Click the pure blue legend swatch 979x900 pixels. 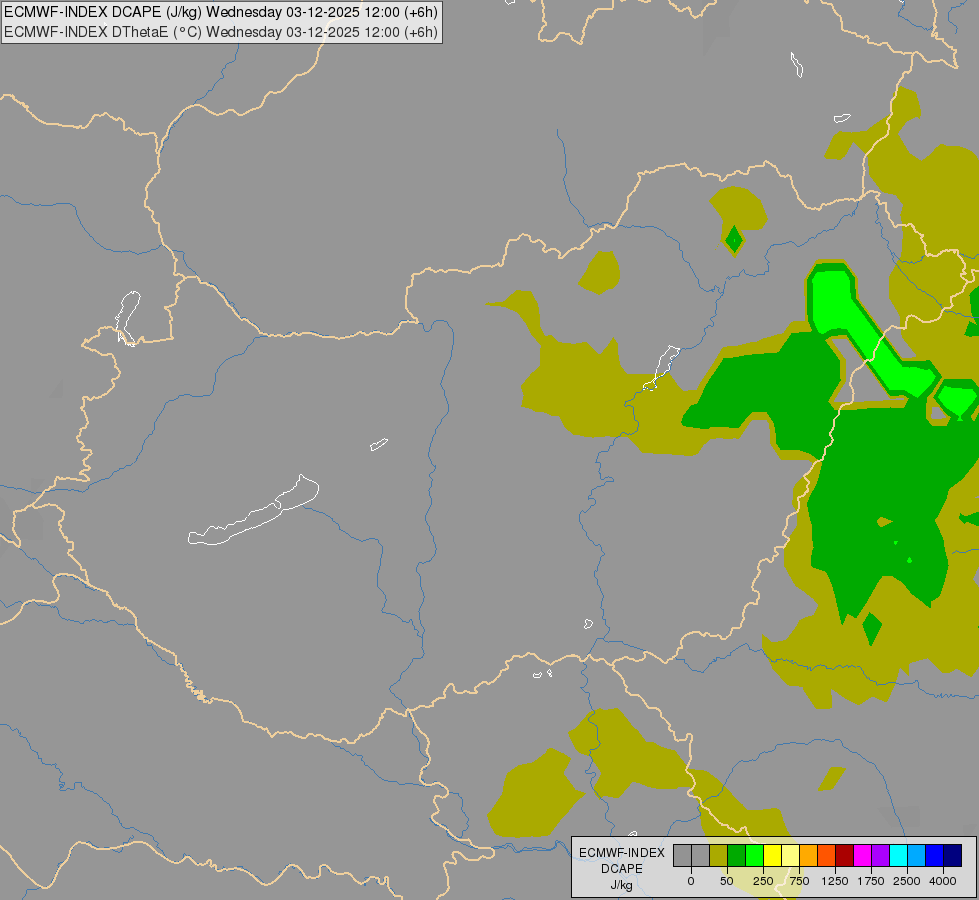[x=935, y=855]
